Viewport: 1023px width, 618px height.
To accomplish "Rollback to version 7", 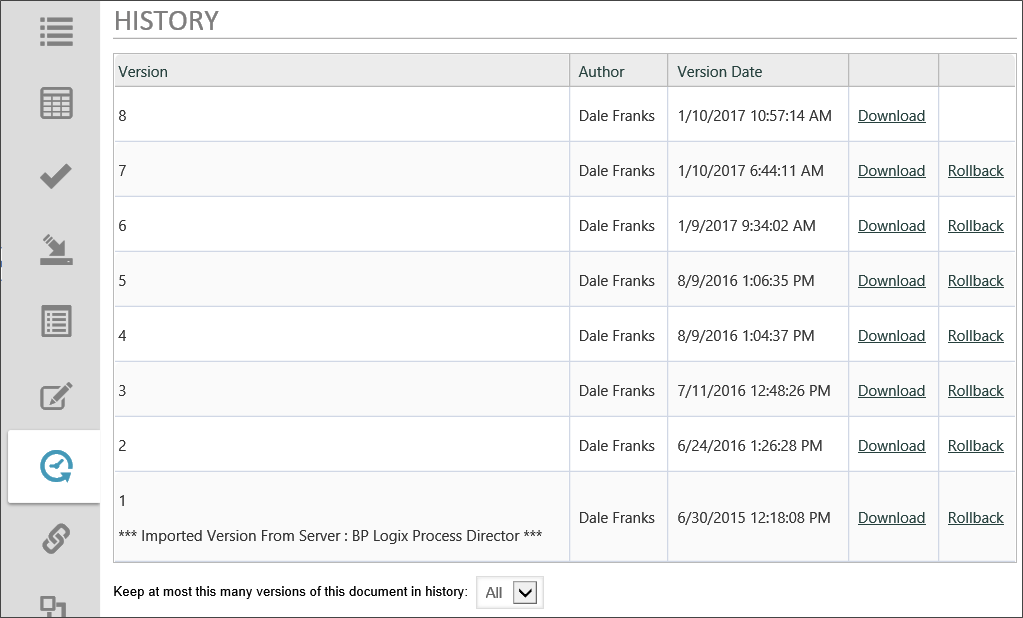I will [975, 170].
